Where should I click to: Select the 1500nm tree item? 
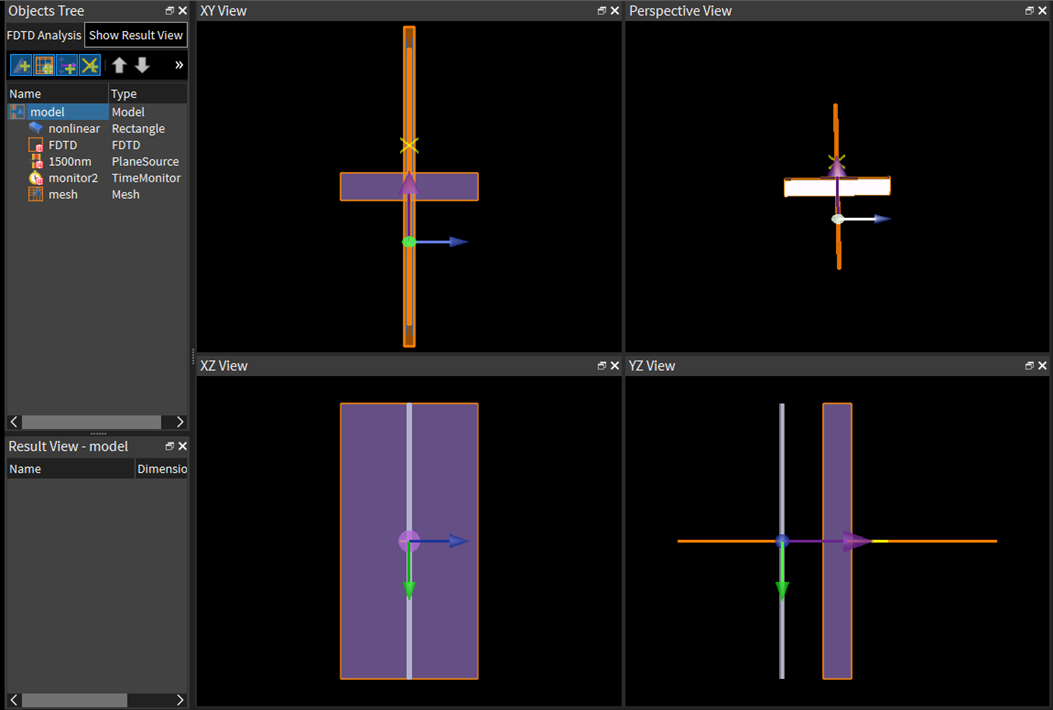pos(70,161)
